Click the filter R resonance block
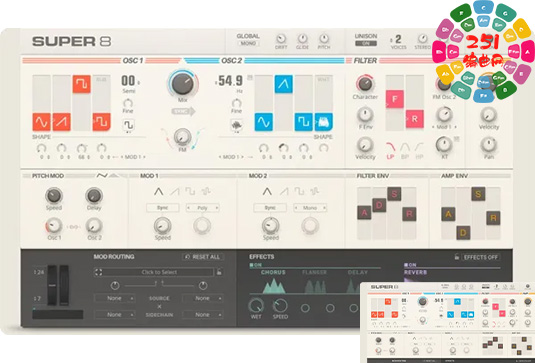 (415, 119)
